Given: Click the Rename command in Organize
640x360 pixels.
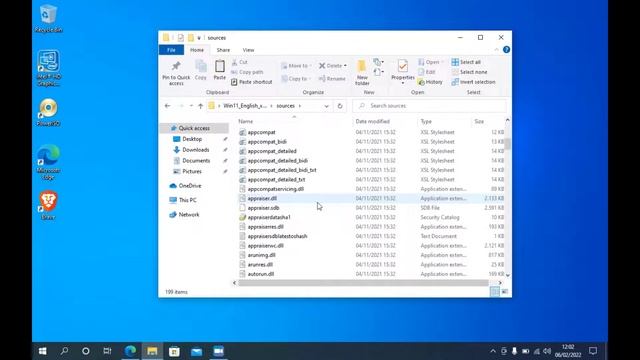Looking at the screenshot, I should pyautogui.click(x=332, y=78).
